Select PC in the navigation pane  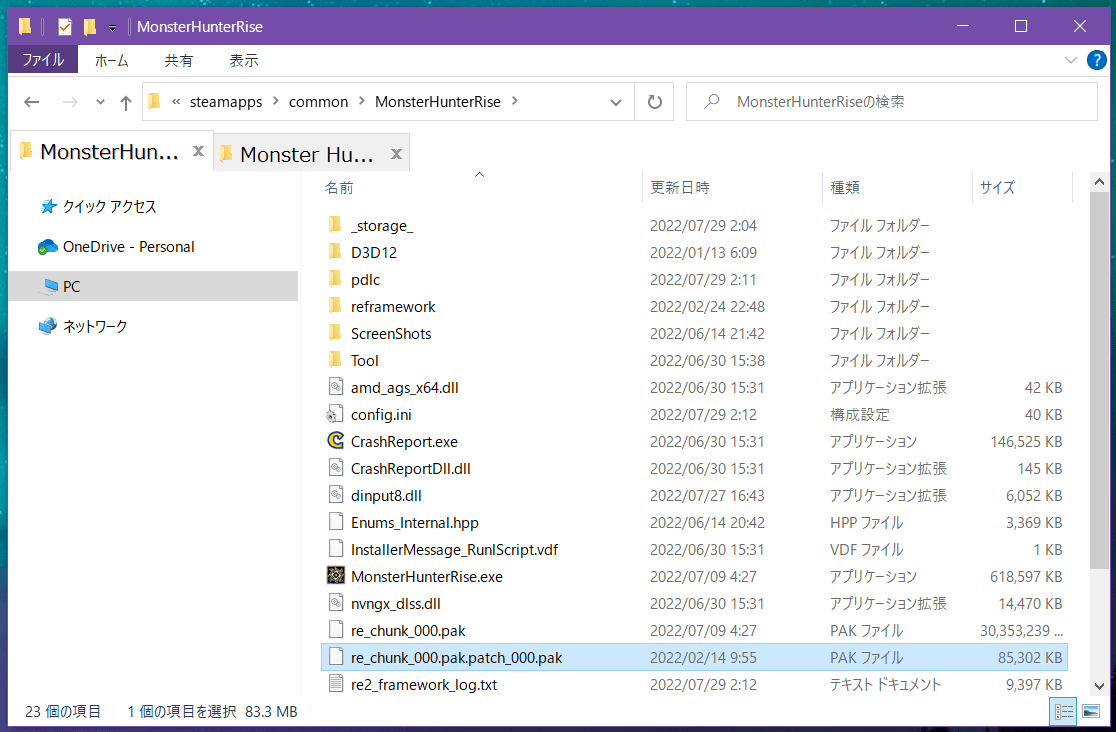[153, 286]
